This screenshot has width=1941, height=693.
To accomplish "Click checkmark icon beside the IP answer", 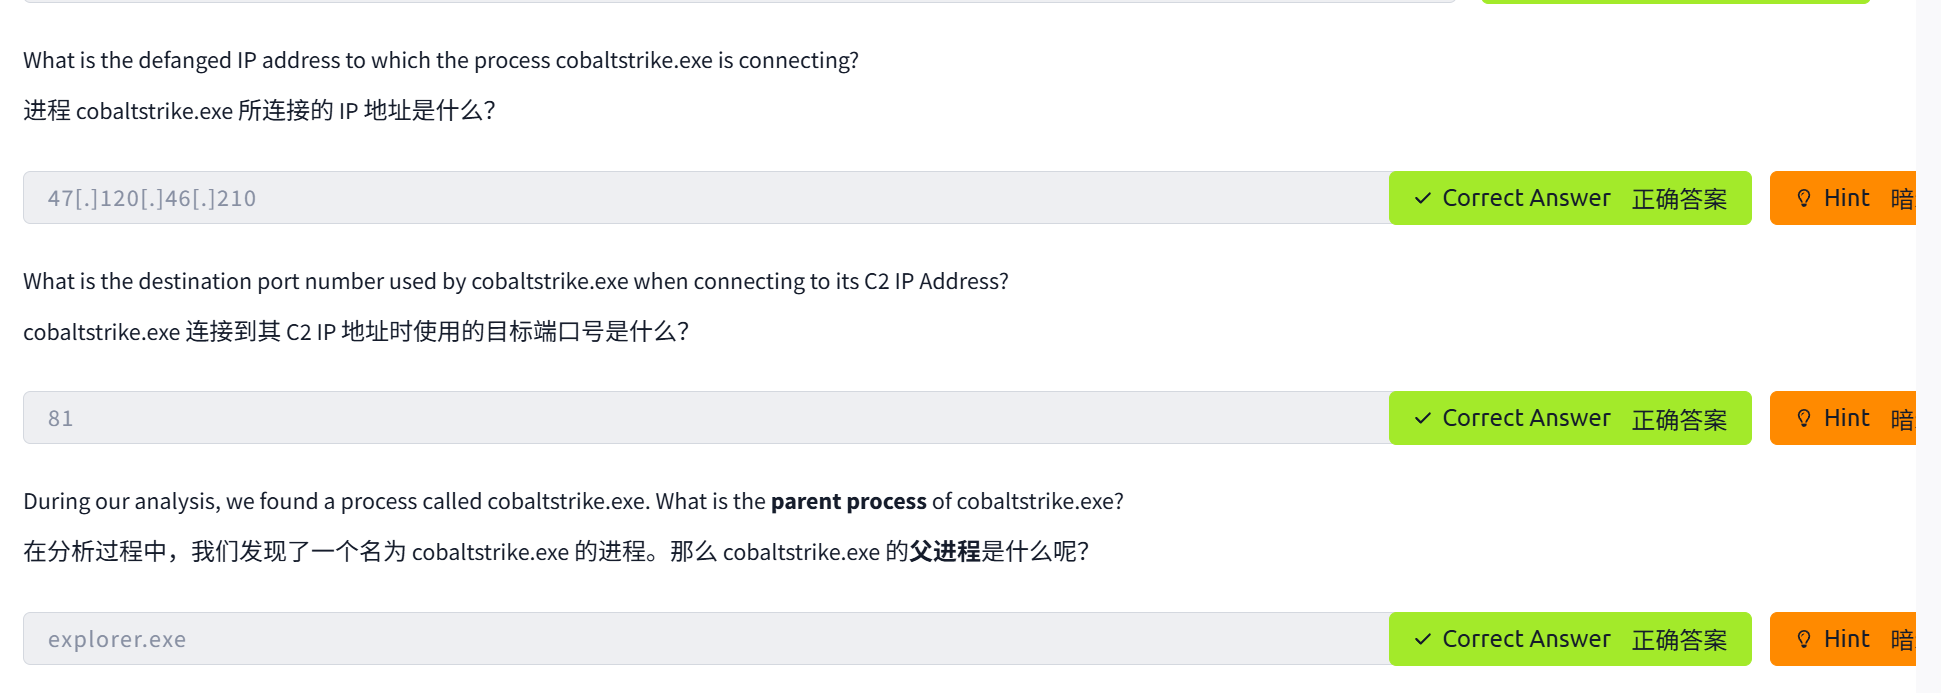I will pos(1422,199).
